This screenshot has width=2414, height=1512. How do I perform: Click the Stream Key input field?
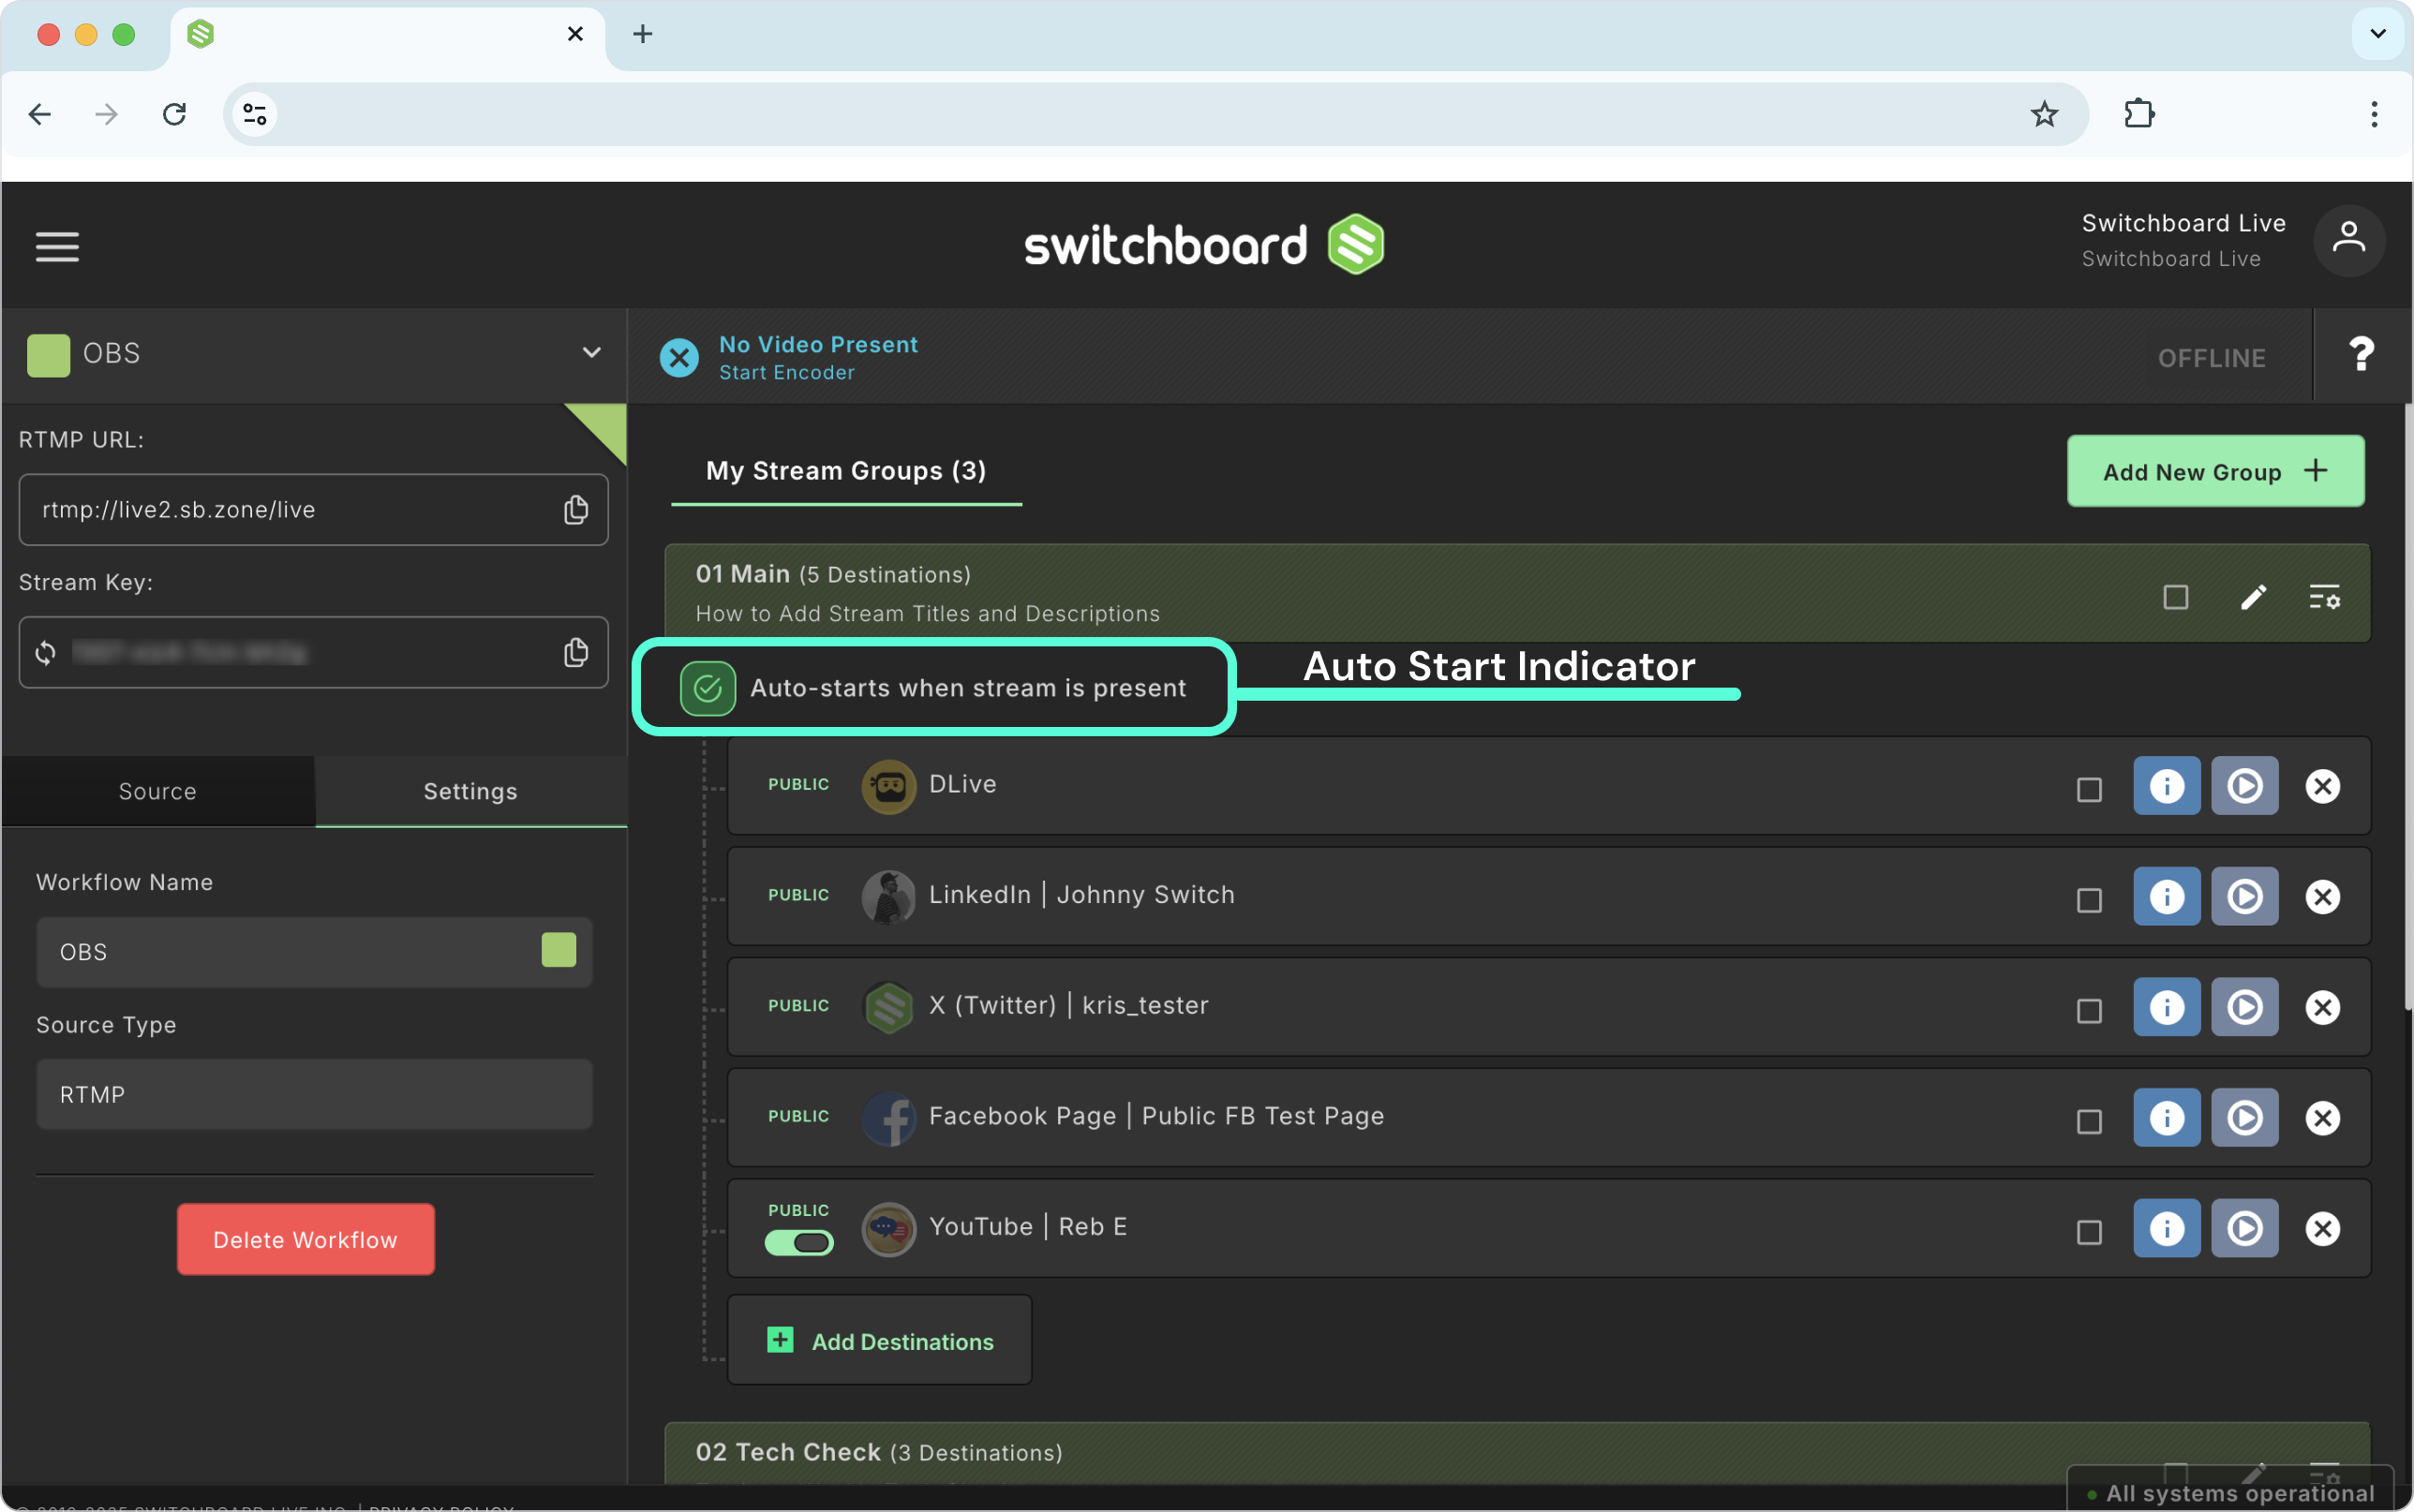click(313, 653)
